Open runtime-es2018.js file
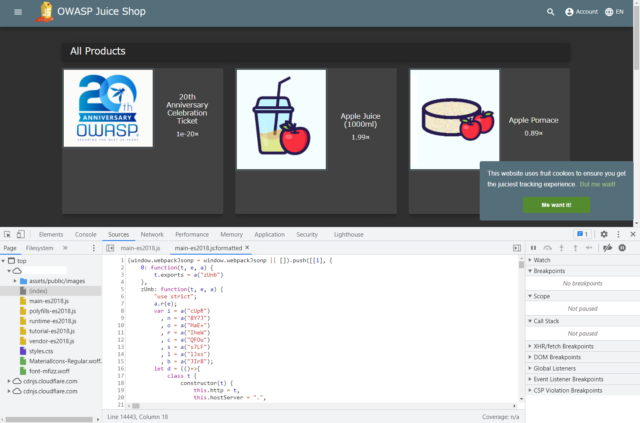This screenshot has height=423, width=640. pos(52,321)
